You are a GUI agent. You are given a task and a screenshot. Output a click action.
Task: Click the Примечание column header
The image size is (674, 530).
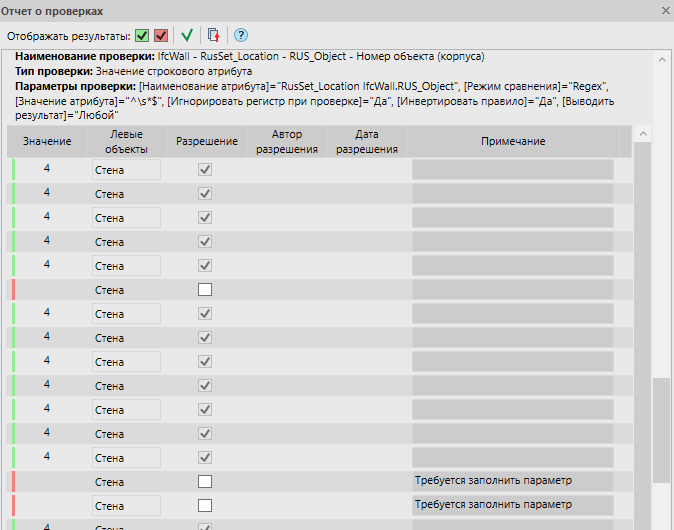pyautogui.click(x=513, y=141)
